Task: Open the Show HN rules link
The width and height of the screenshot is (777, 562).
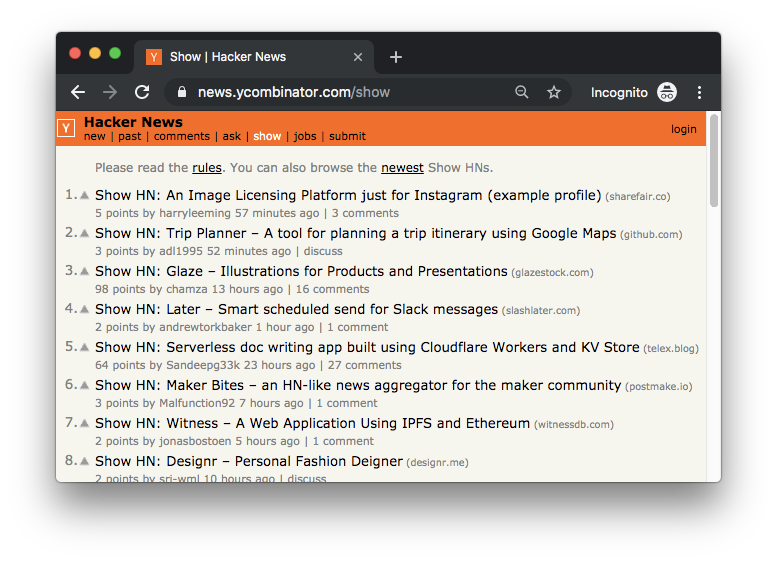Action: click(x=207, y=168)
